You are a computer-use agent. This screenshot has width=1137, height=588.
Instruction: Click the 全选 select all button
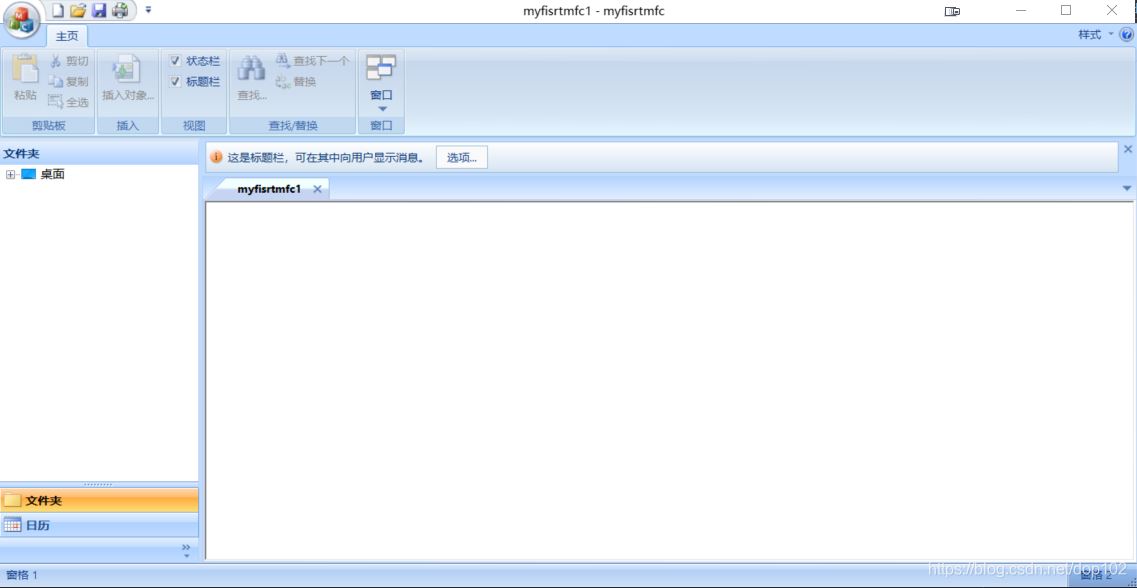pos(69,102)
